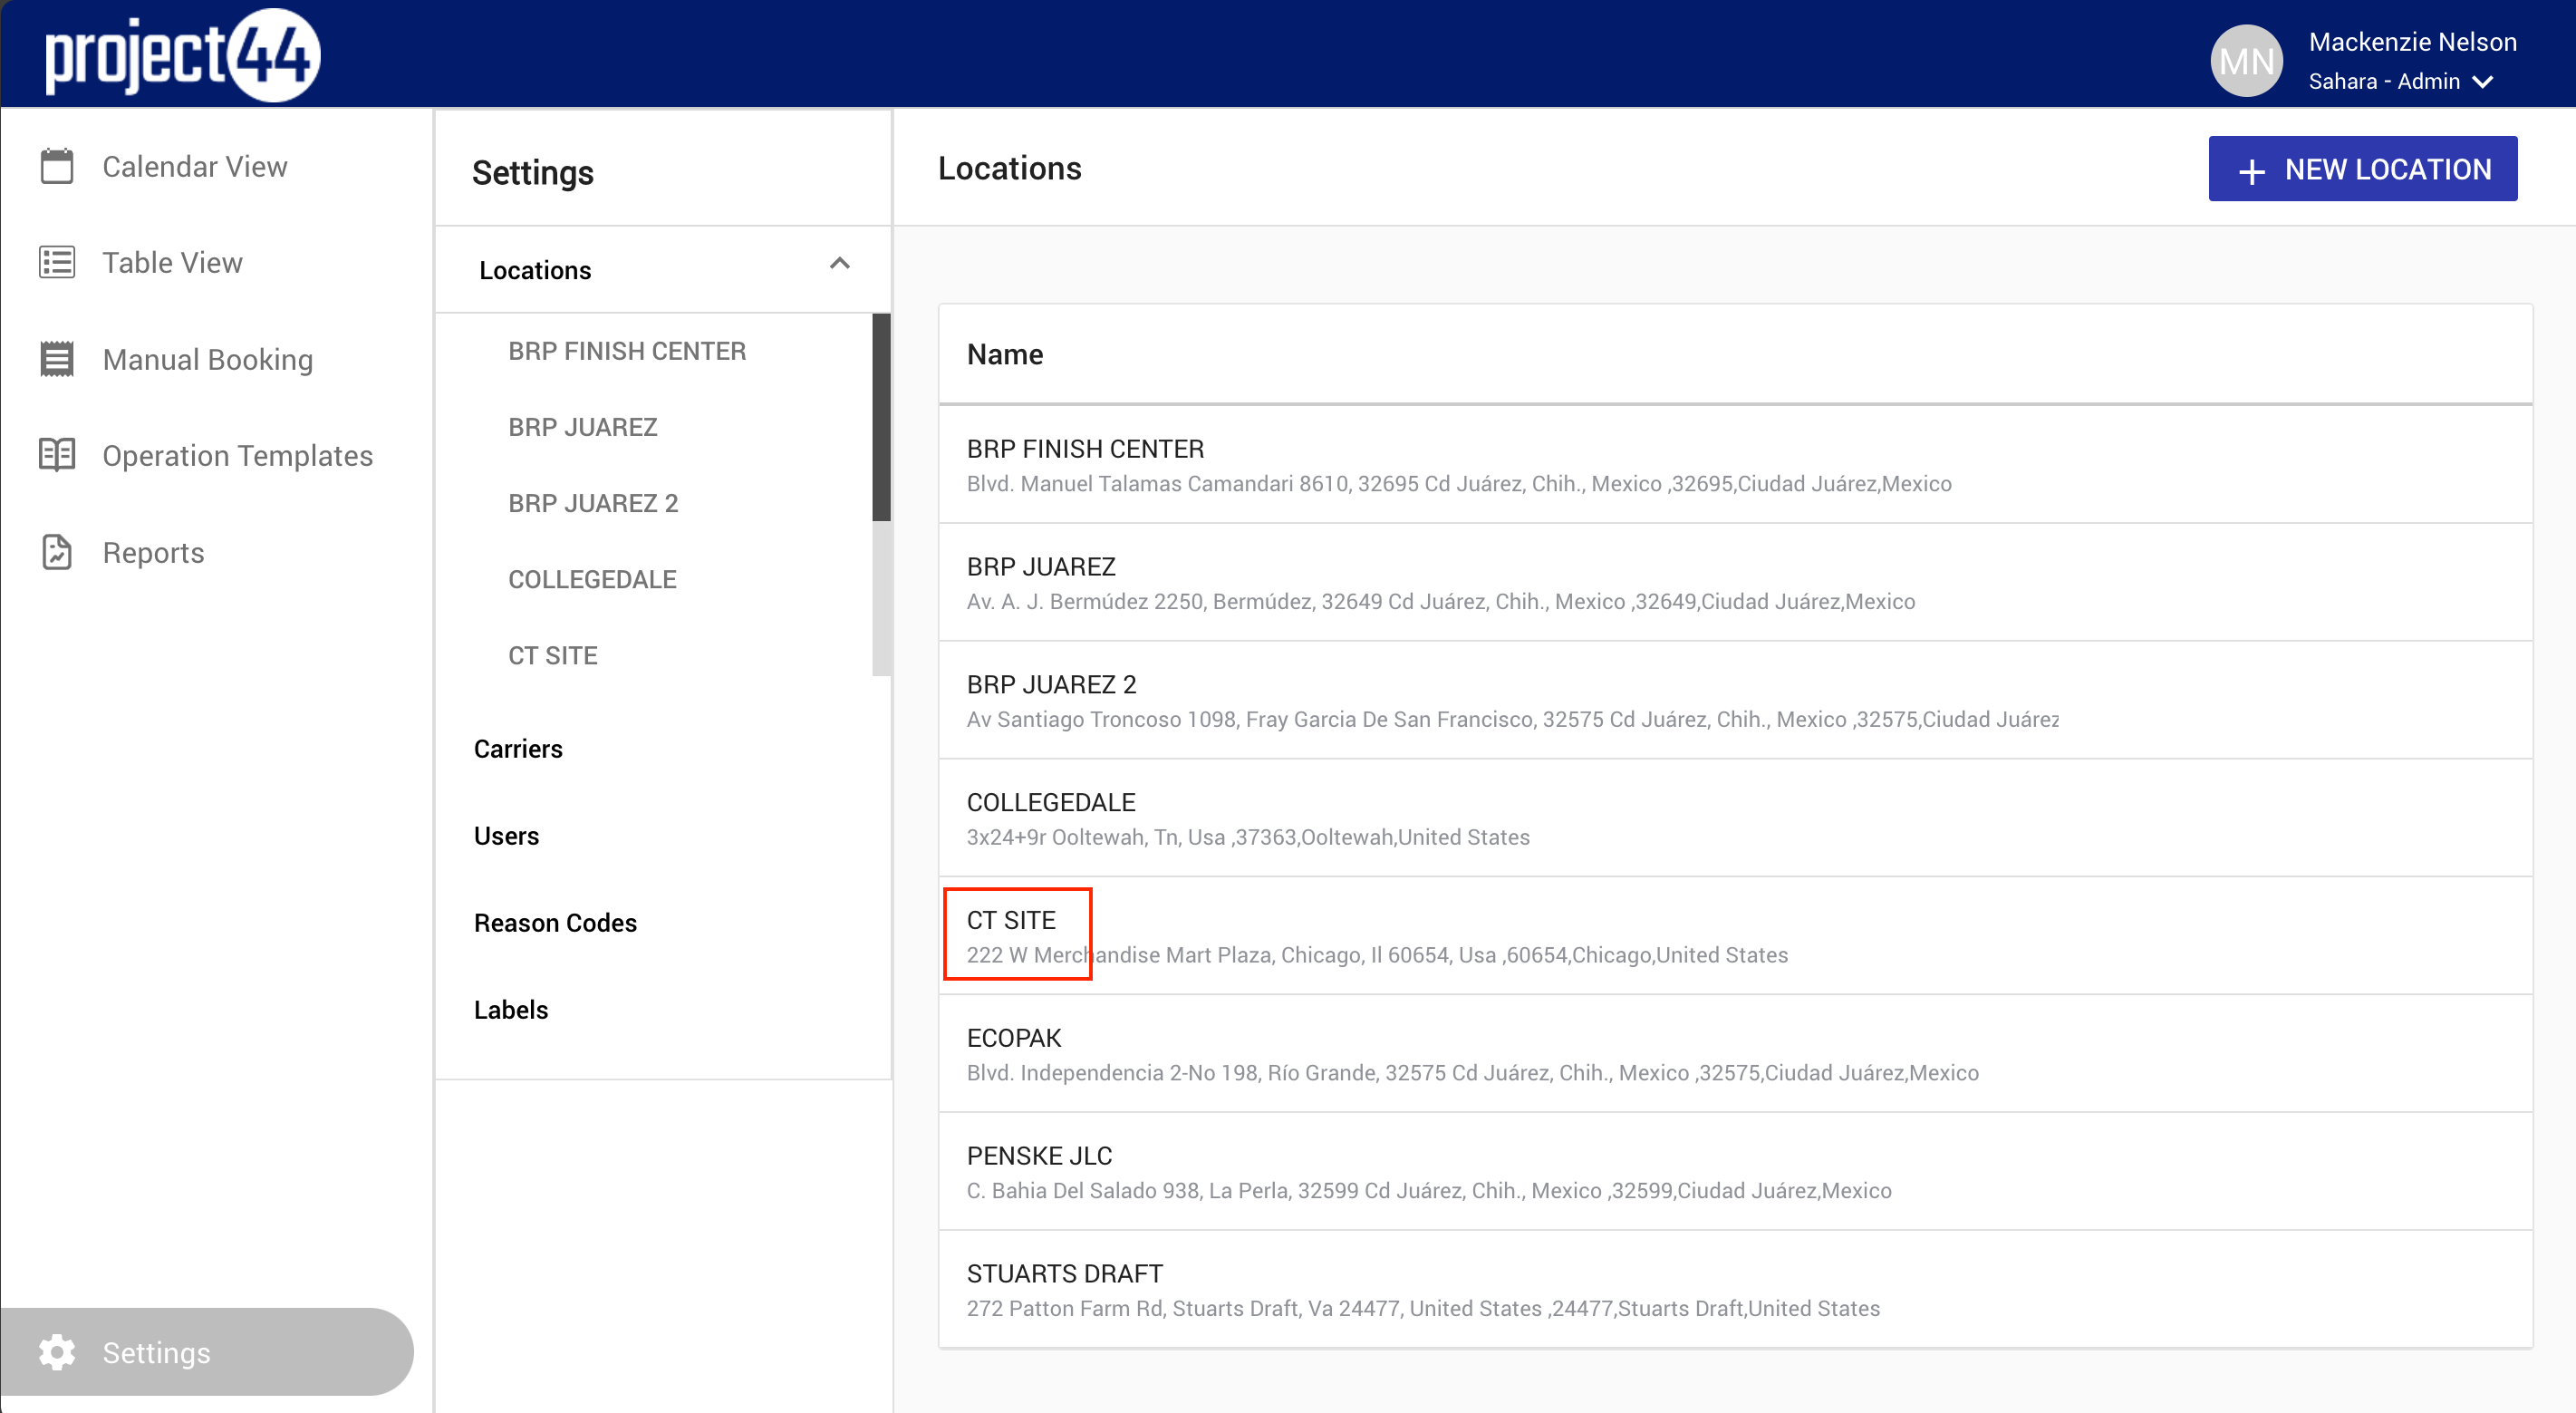Open COLLEGEDALE table row
The height and width of the screenshot is (1413, 2576).
(1735, 818)
